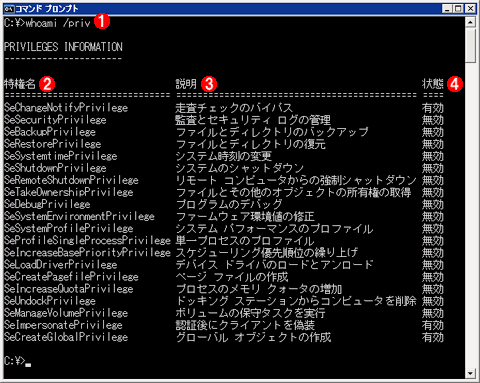Click description 'プログラムのデバッグ'
The height and width of the screenshot is (383, 480).
click(x=229, y=204)
